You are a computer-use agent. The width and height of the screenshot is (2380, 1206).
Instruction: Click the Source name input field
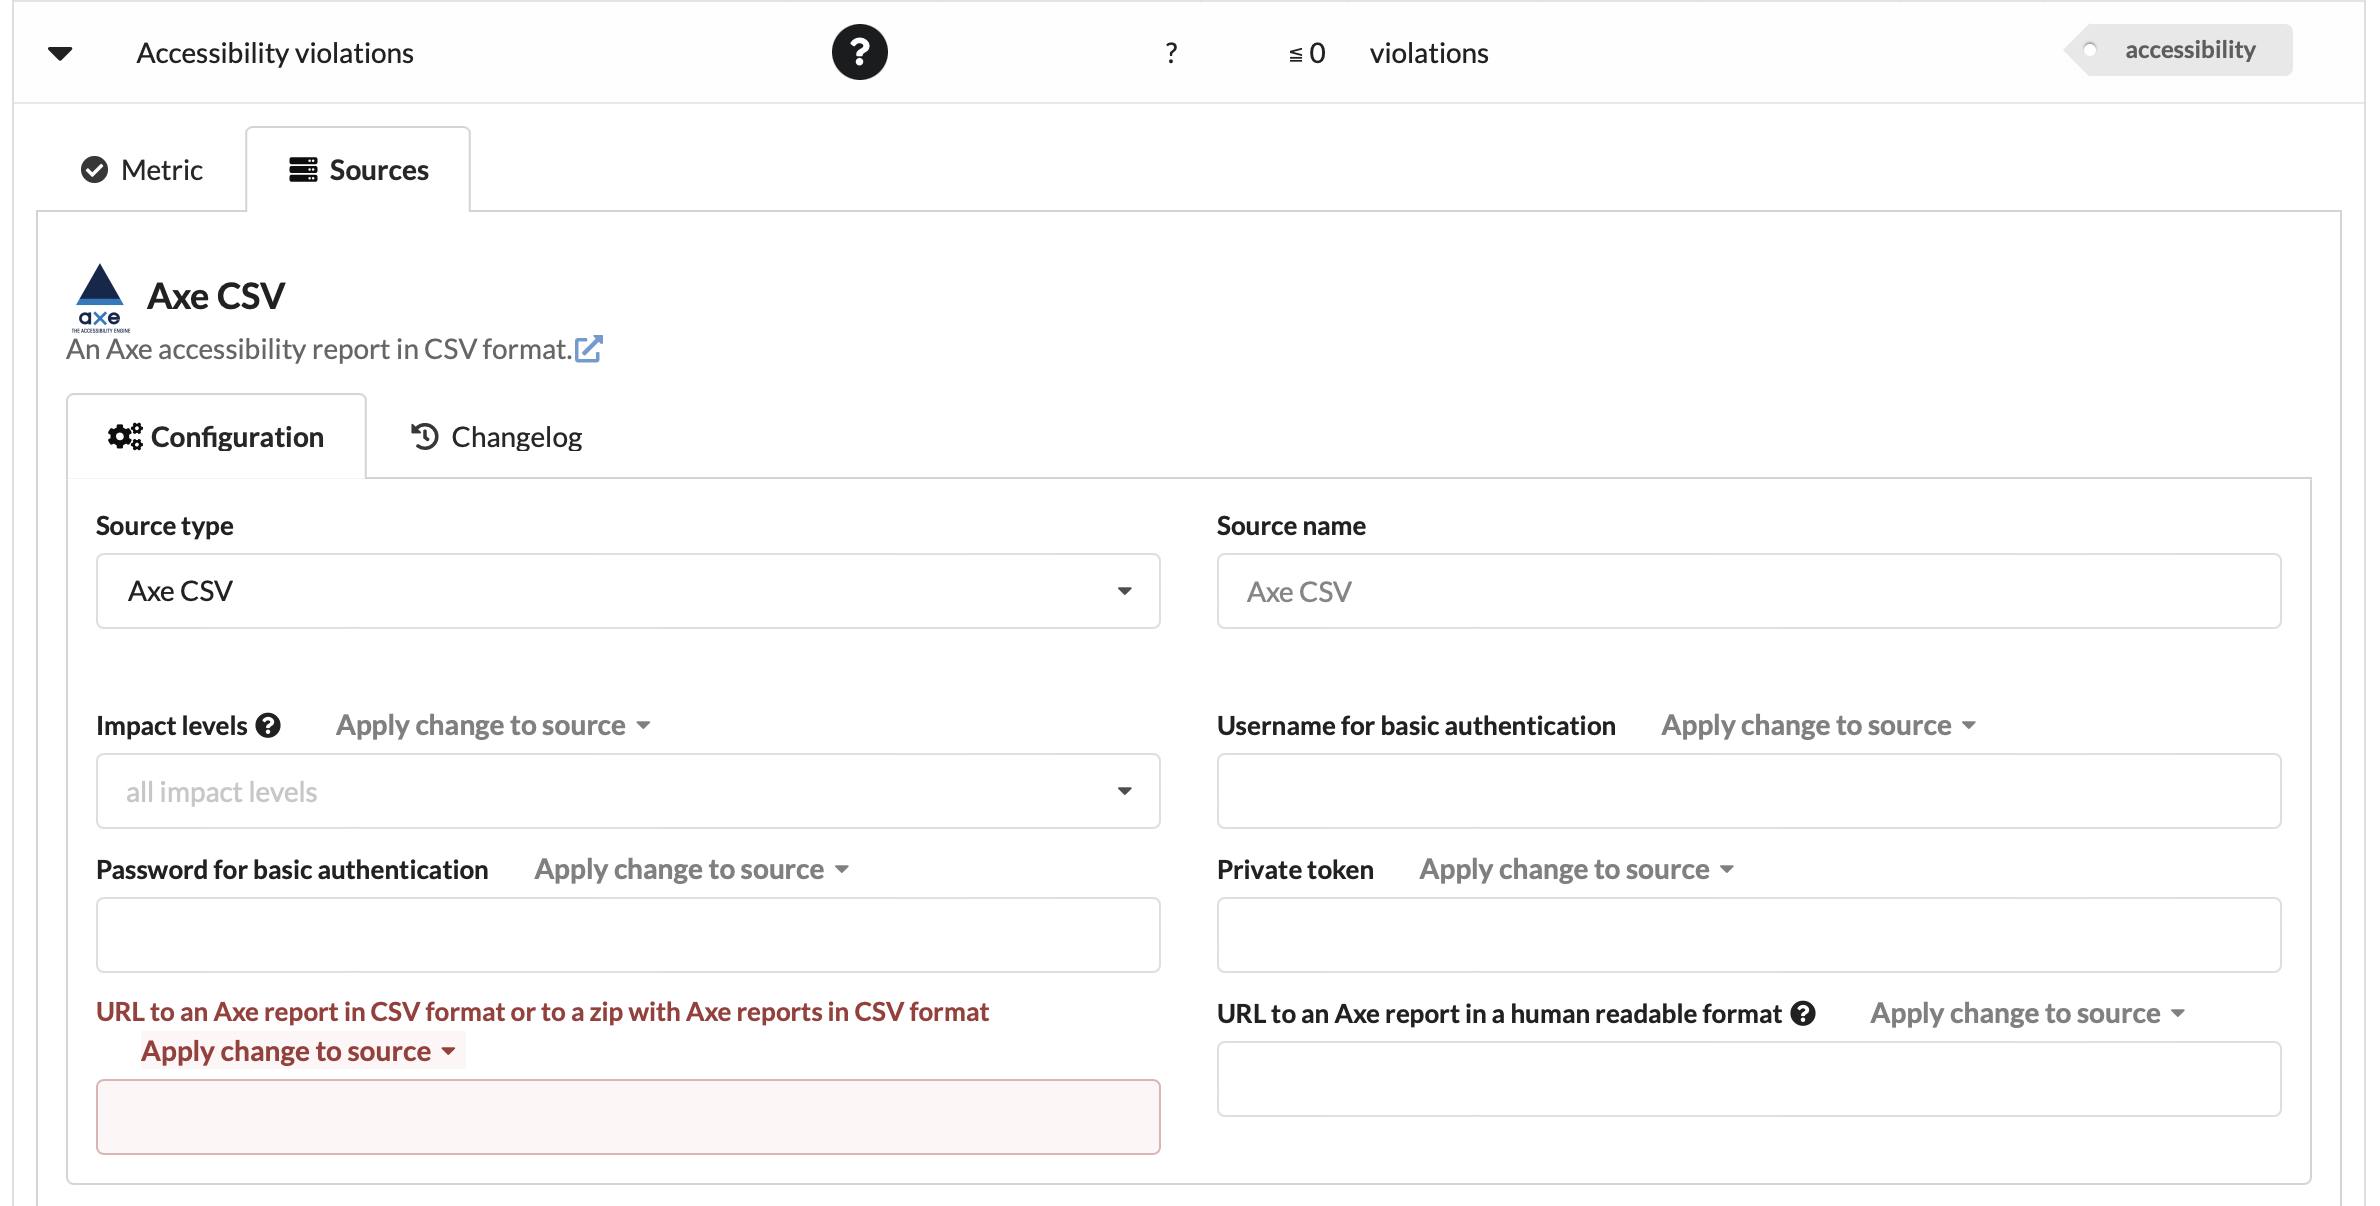pos(1748,591)
